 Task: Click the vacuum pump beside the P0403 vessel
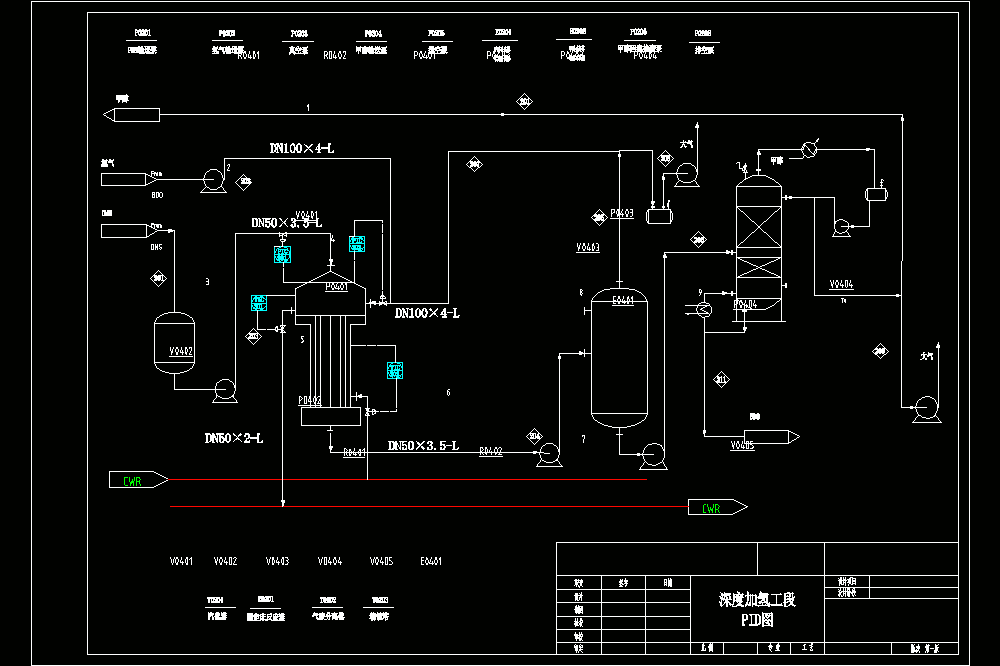686,175
